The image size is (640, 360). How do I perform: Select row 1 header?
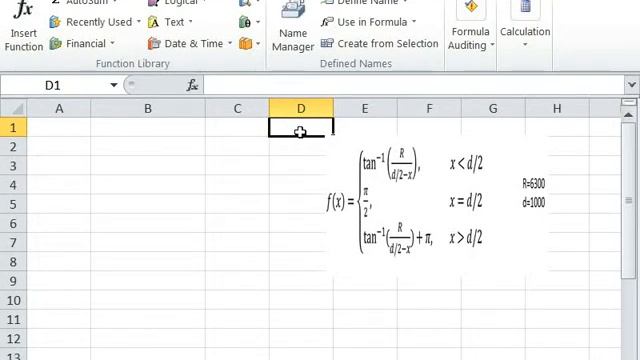(13, 127)
